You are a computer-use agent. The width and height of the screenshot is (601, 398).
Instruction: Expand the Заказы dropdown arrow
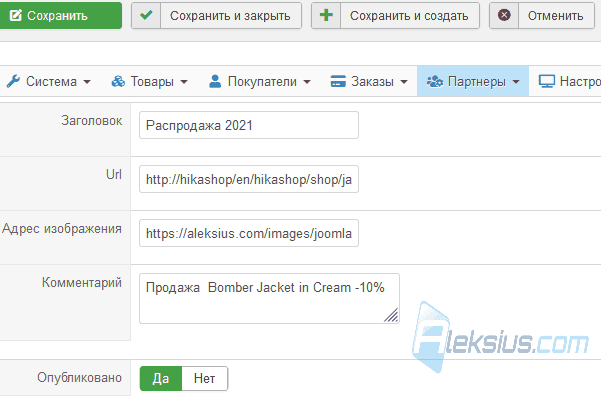point(404,82)
